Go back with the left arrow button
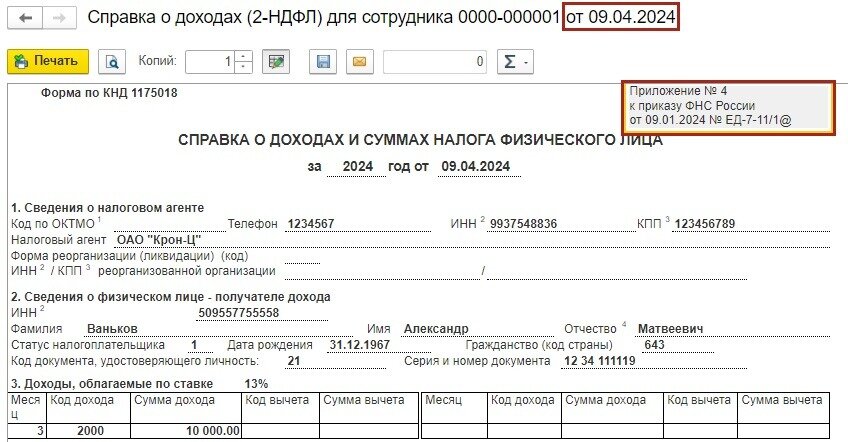This screenshot has height=442, width=848. (25, 18)
